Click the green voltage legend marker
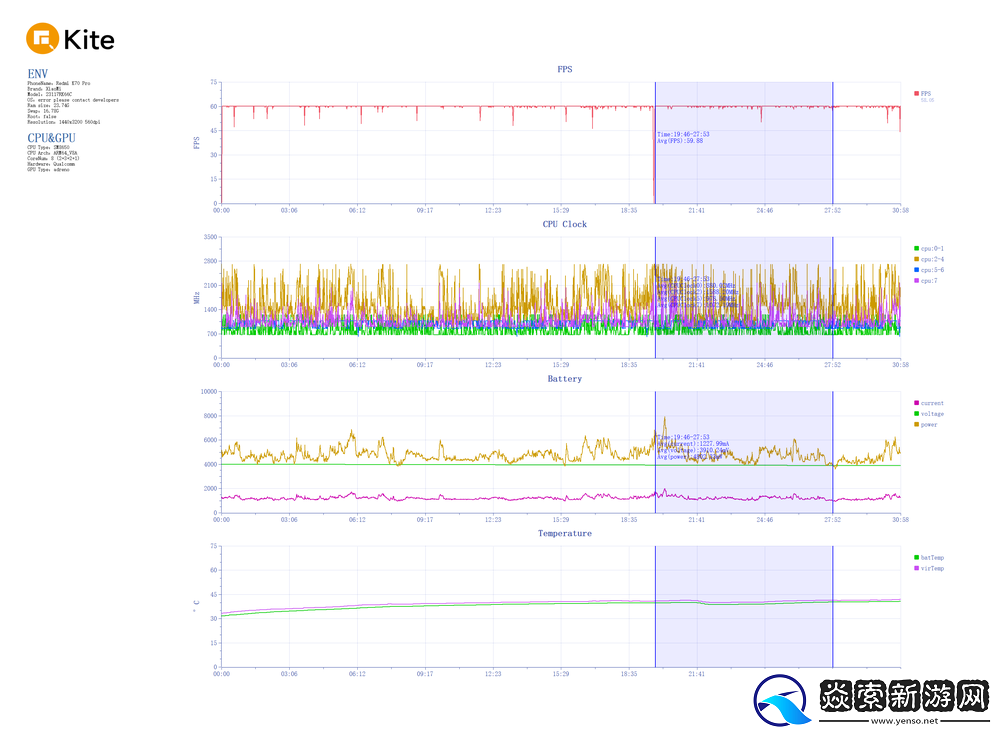The height and width of the screenshot is (732, 1000). click(x=916, y=414)
